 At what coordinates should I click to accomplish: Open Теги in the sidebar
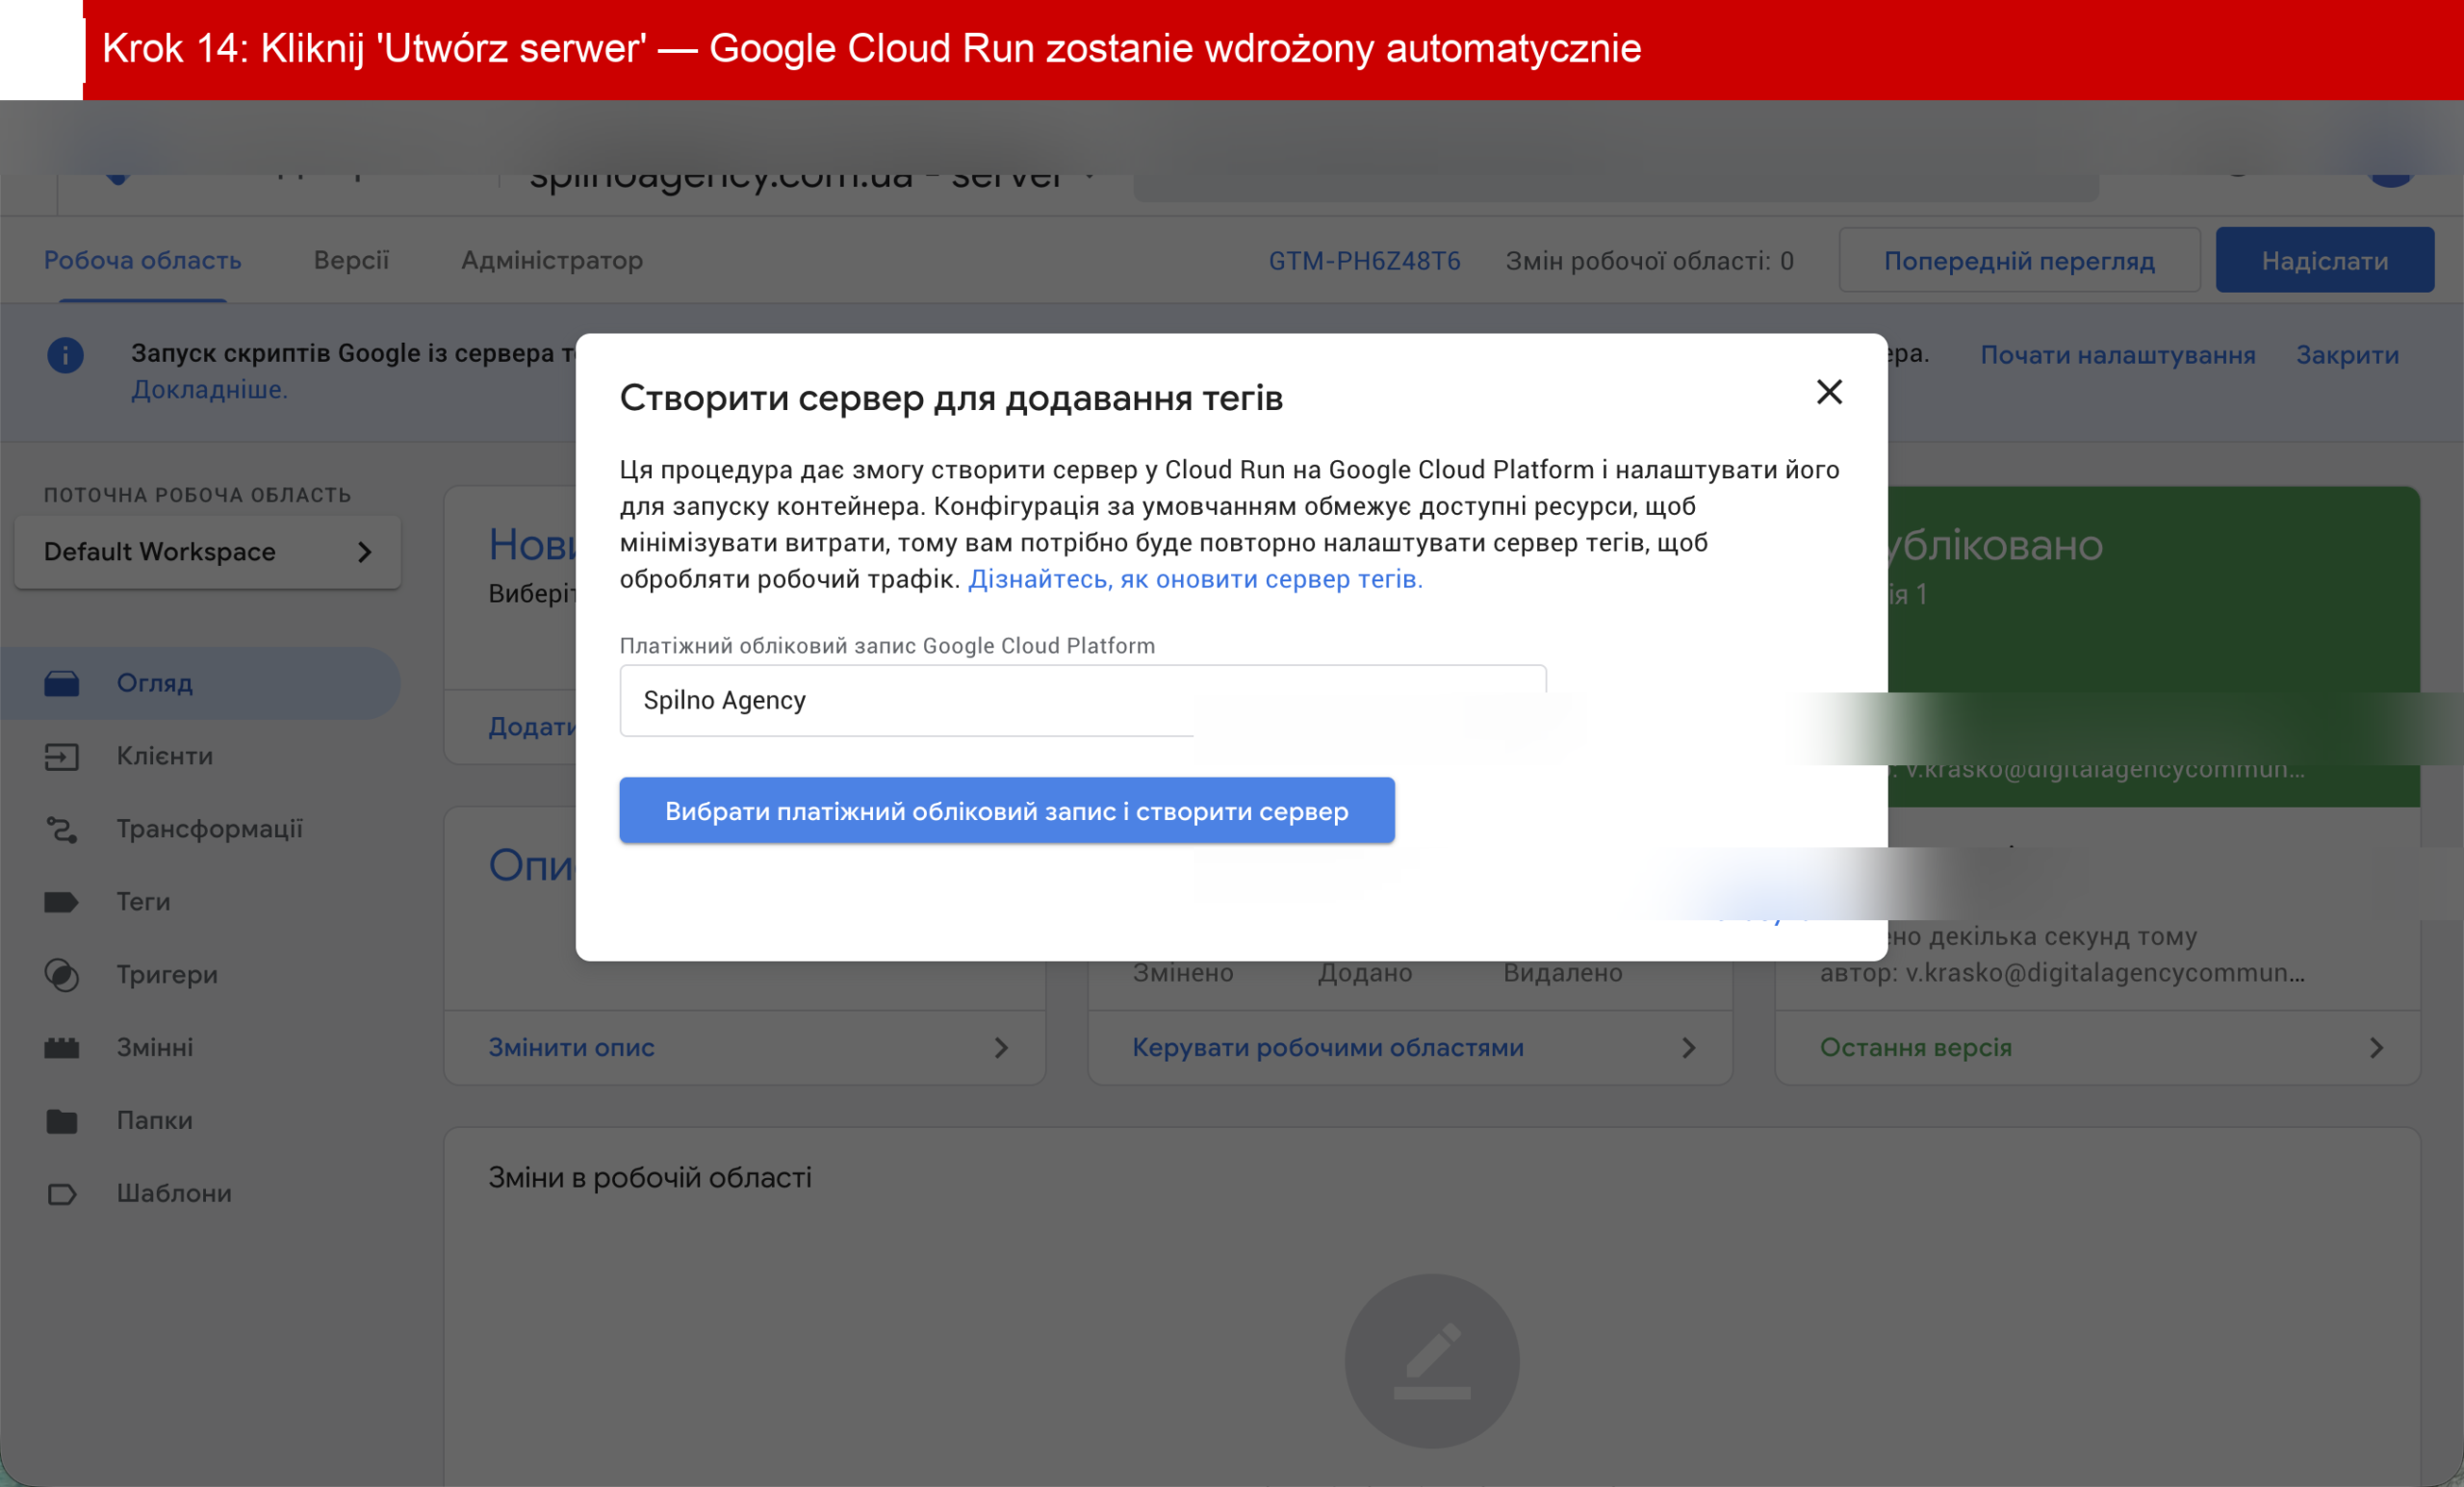[x=143, y=902]
